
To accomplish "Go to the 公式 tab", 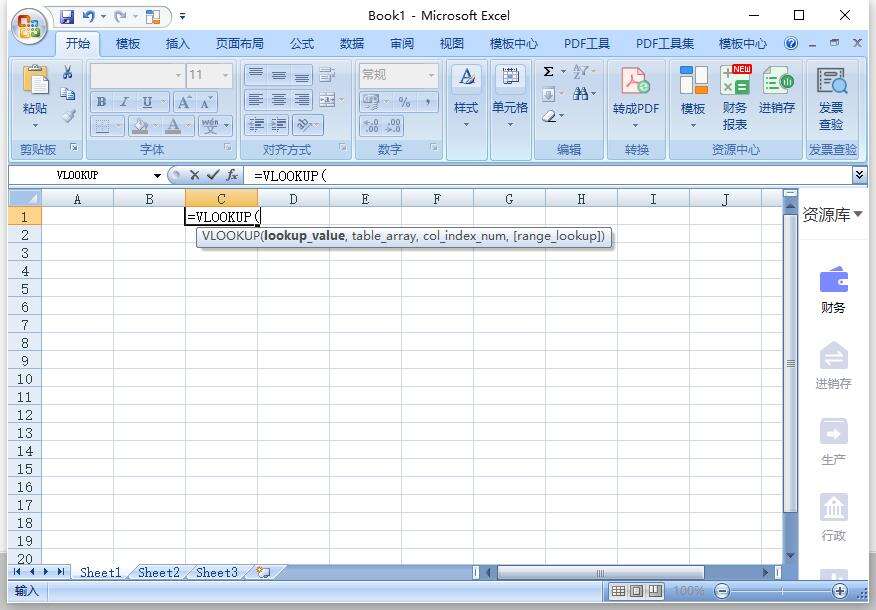I will 302,43.
